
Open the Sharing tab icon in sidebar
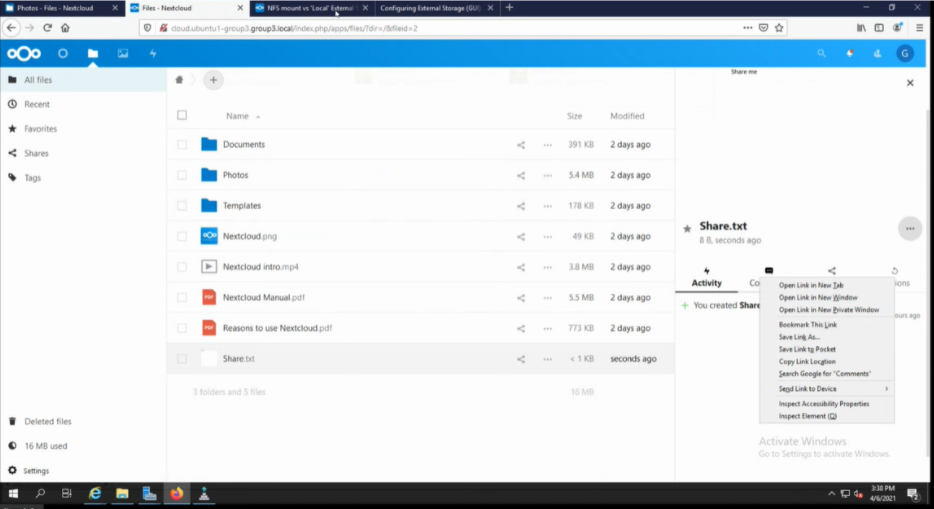832,271
